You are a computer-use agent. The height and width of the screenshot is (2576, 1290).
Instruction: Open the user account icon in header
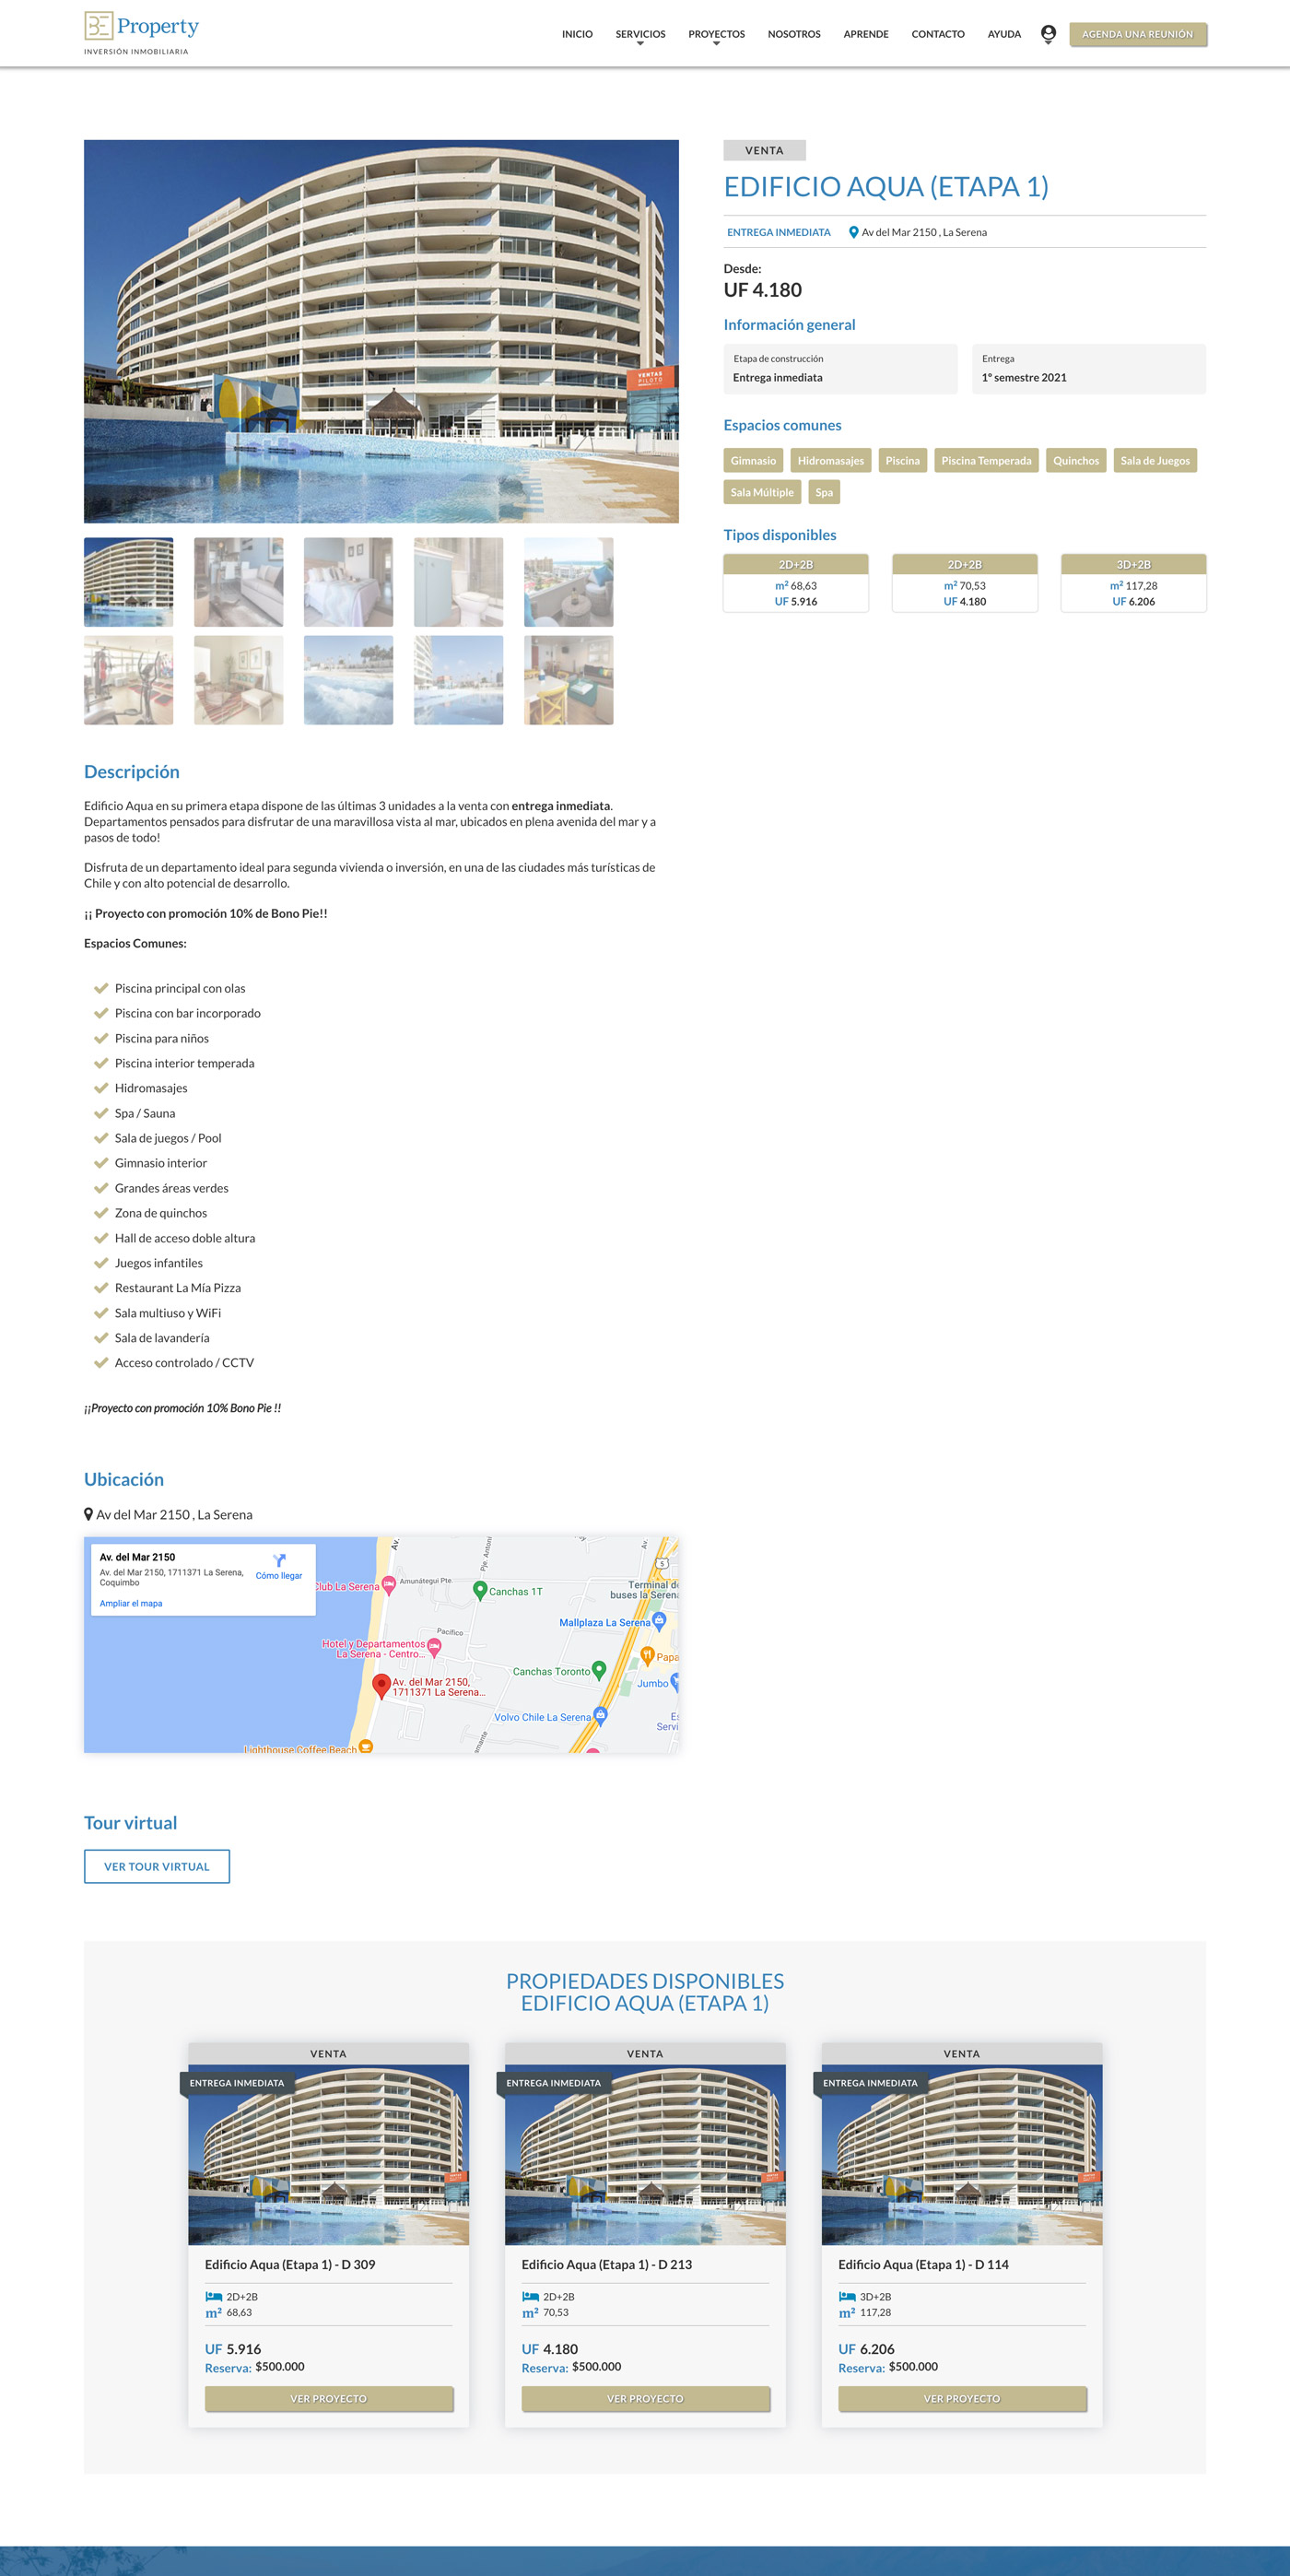point(1047,34)
